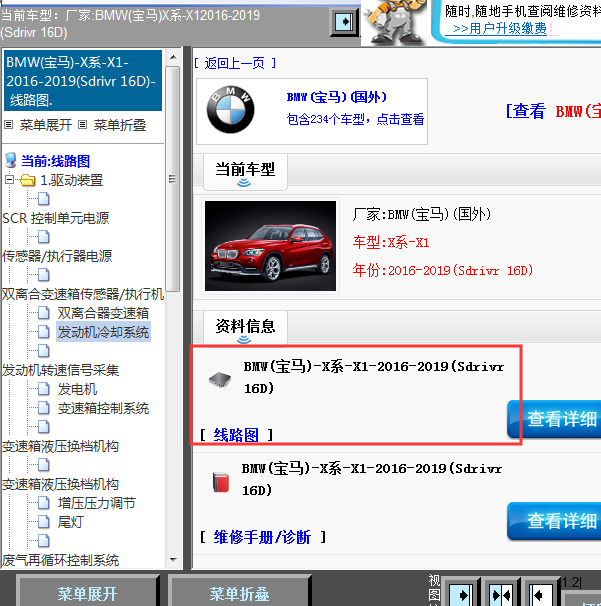
Task: Click the arrow icon beside current vehicle header
Action: tap(344, 22)
